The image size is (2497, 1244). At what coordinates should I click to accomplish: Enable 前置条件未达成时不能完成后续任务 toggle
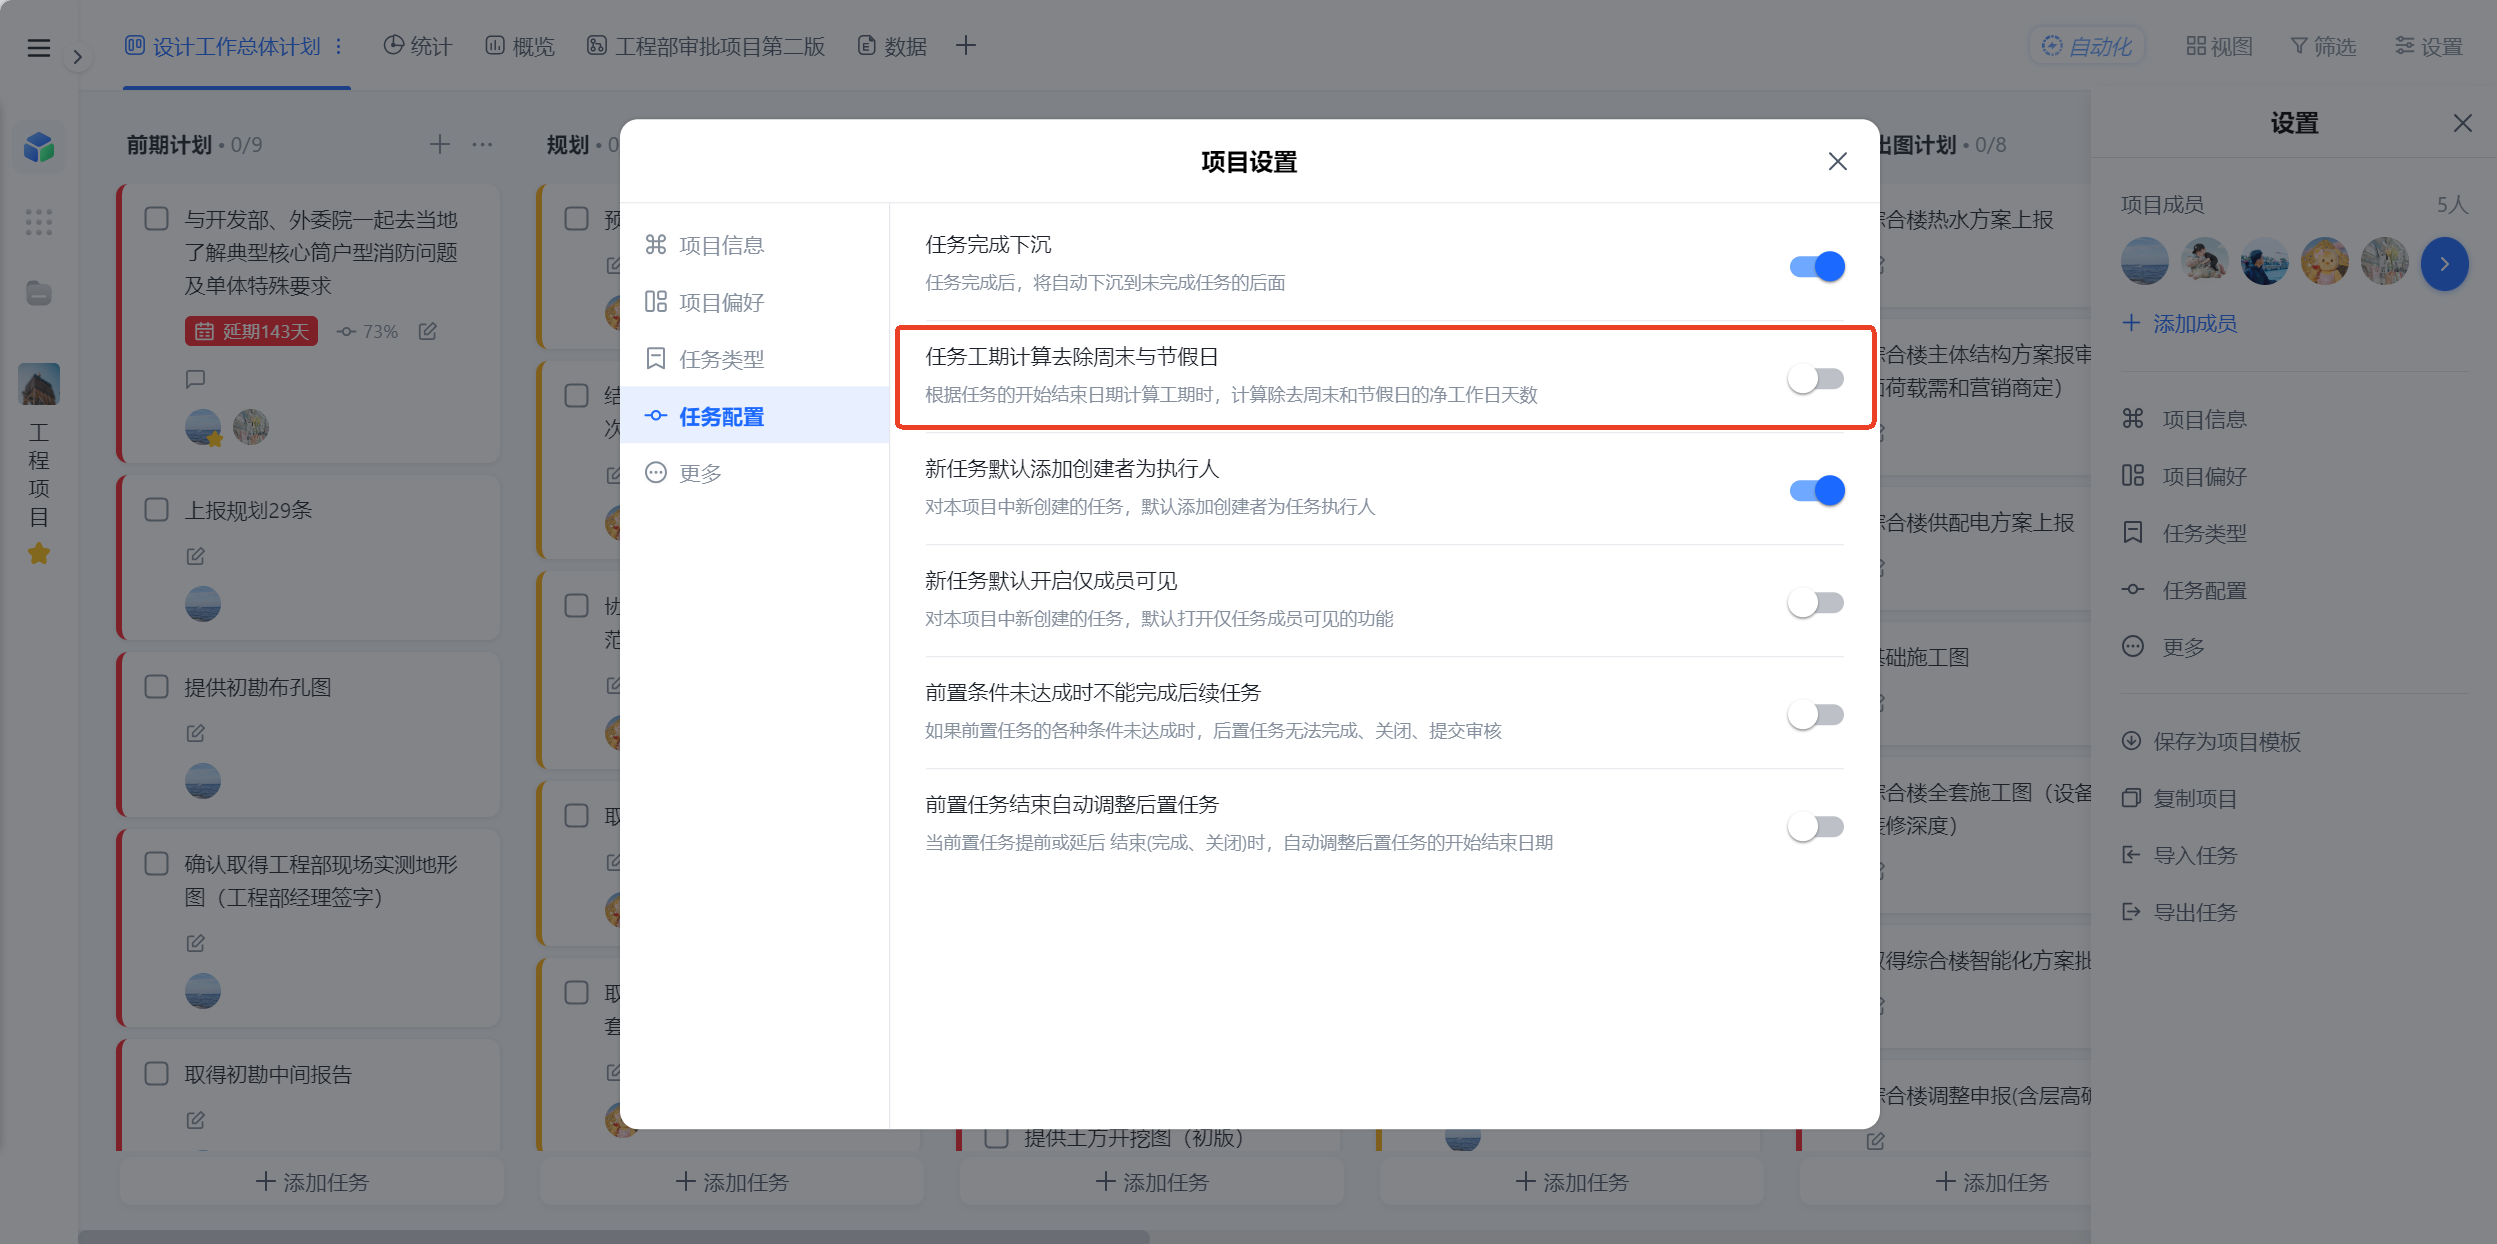[x=1816, y=714]
